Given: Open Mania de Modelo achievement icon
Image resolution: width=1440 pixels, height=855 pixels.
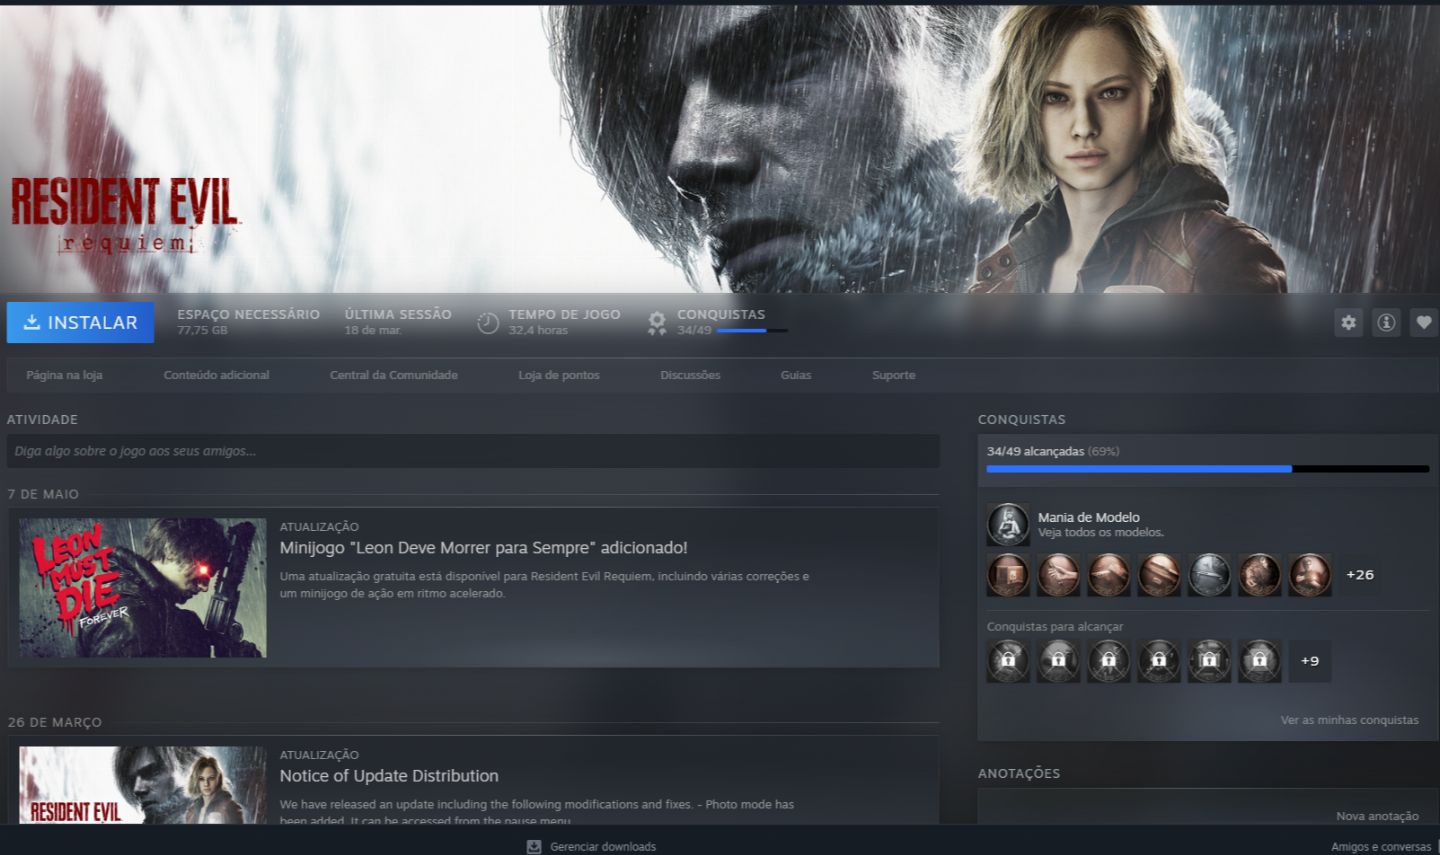Looking at the screenshot, I should [x=1008, y=524].
